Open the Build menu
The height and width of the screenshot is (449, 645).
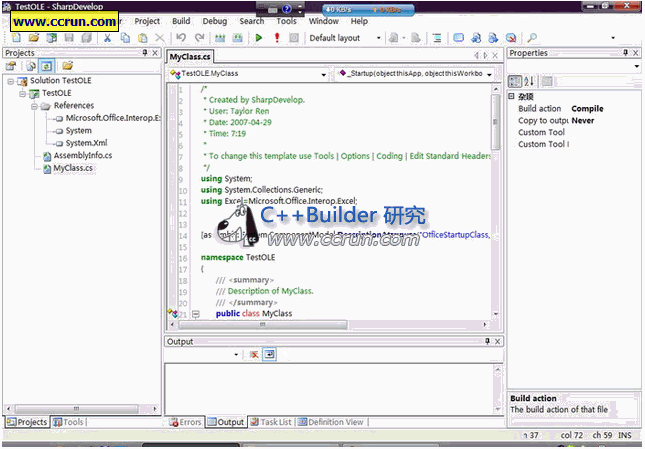(181, 21)
